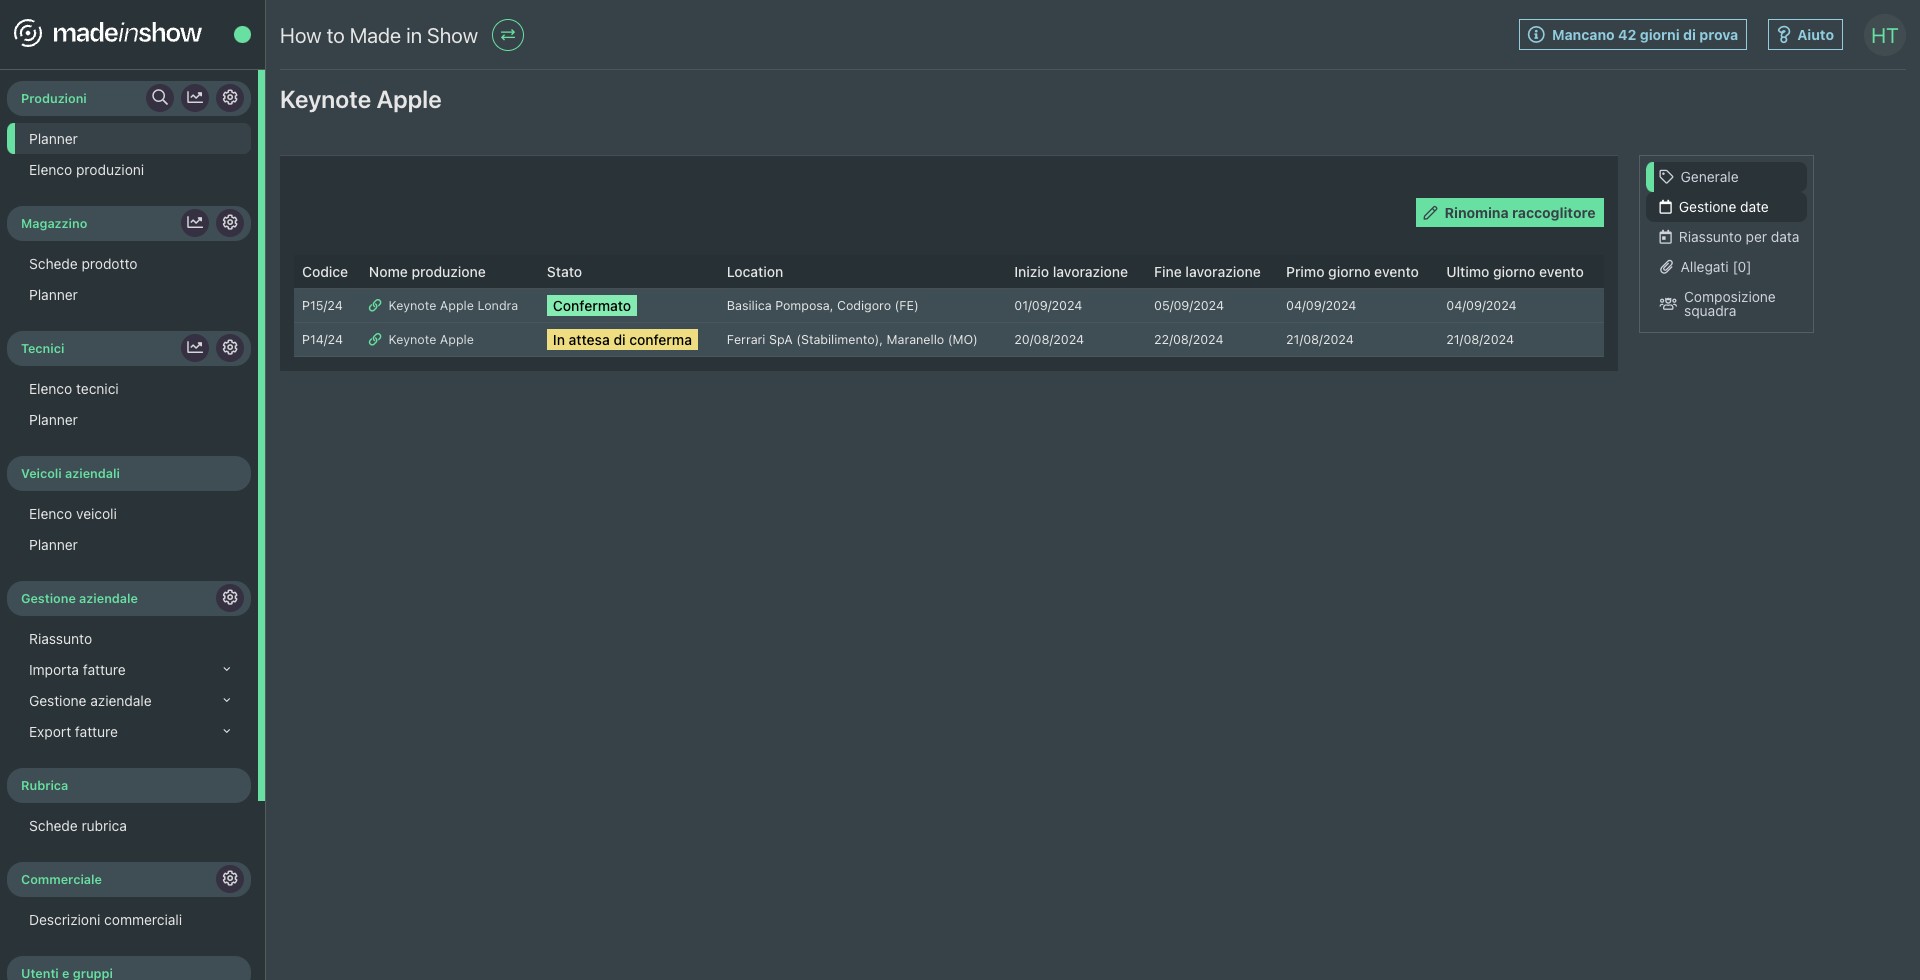The width and height of the screenshot is (1920, 980).
Task: Open Planner under Magazzino
Action: coord(129,295)
